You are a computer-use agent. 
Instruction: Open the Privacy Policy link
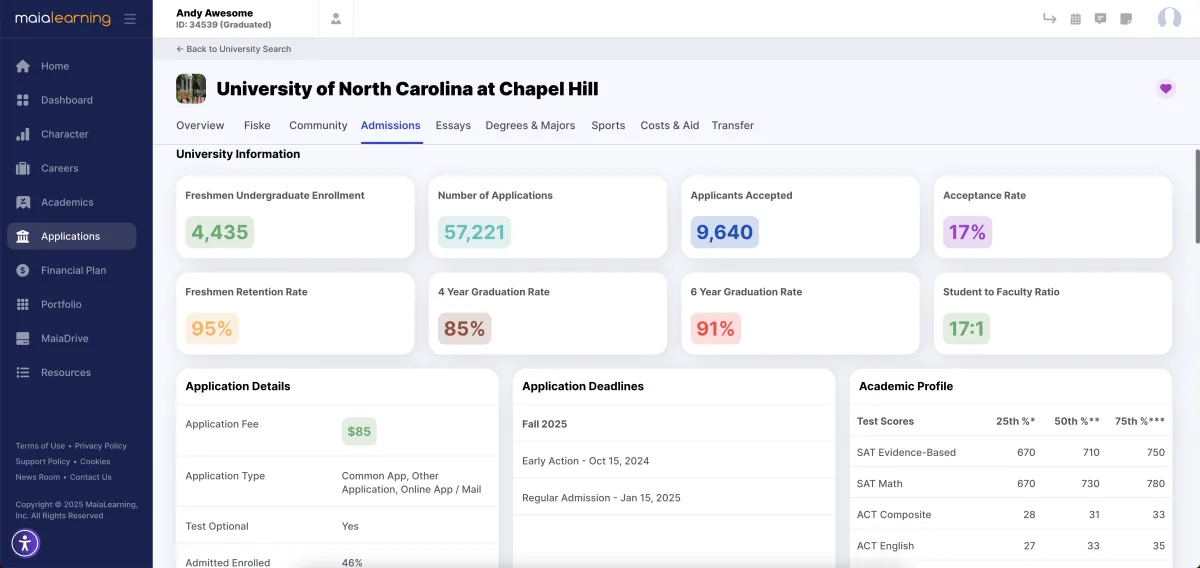tap(101, 446)
